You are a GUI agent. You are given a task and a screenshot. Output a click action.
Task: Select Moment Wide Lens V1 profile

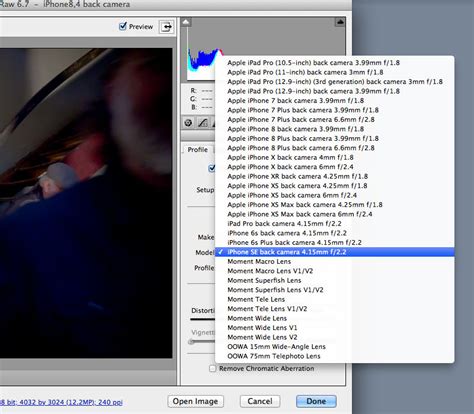pyautogui.click(x=335, y=328)
